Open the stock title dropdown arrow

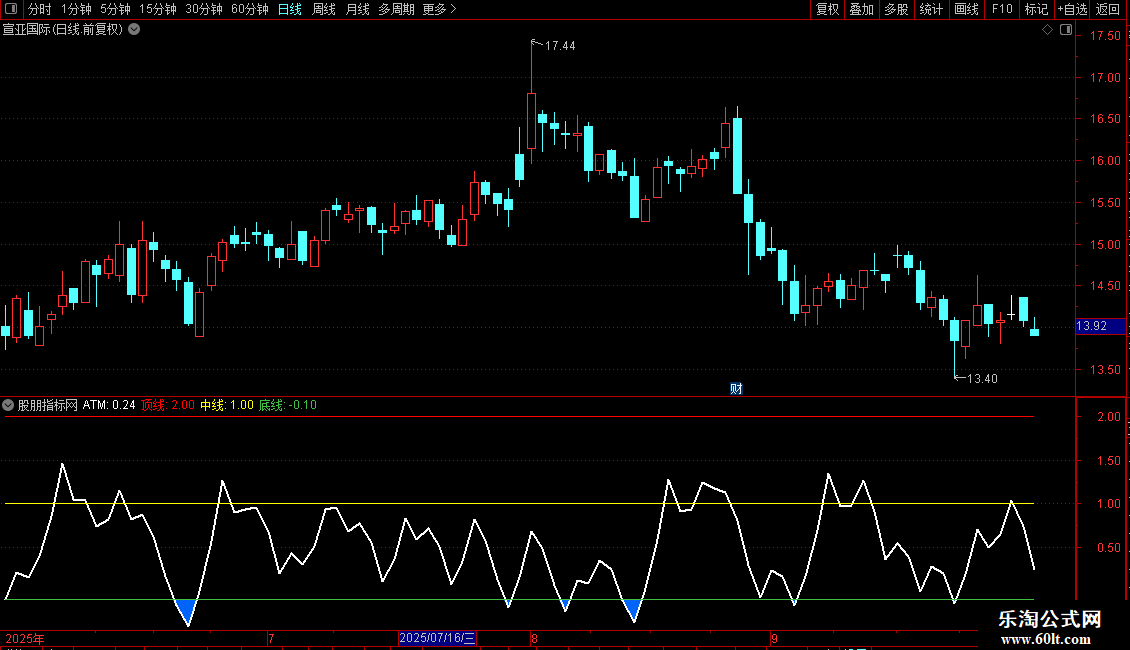tap(134, 30)
